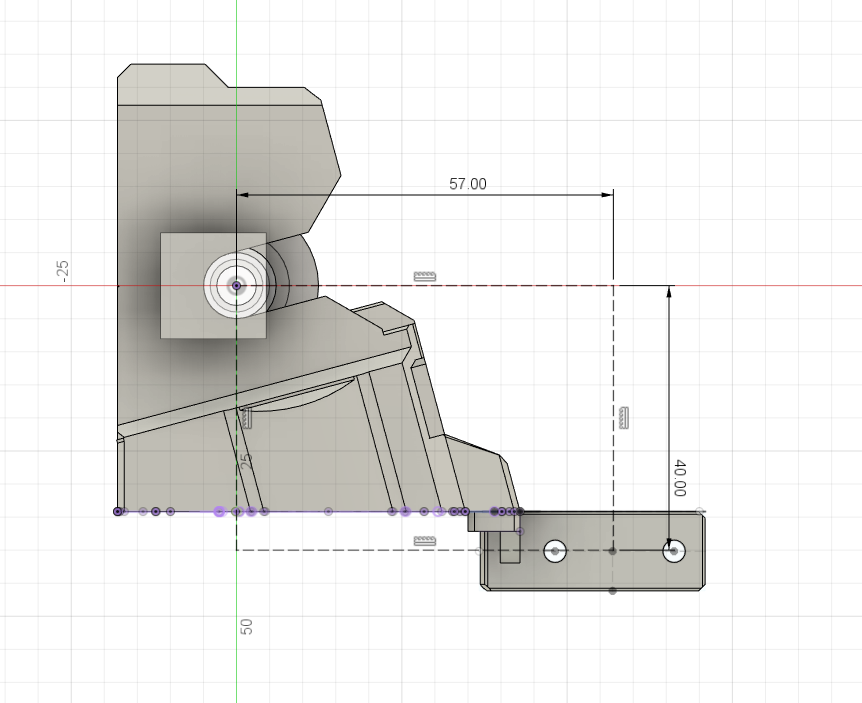Viewport: 862px width, 703px height.
Task: Click the vertical constraint icon on the right construction line
Action: pos(624,418)
